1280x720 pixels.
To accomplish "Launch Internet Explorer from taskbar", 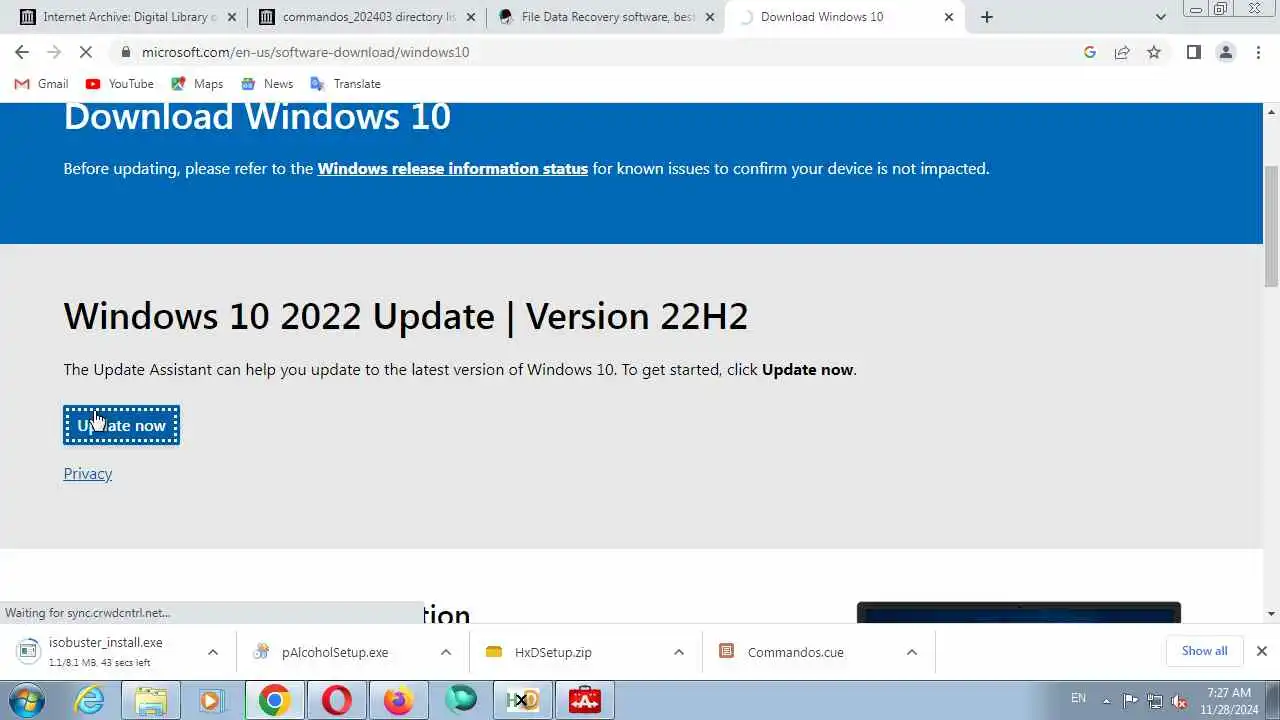I will pyautogui.click(x=90, y=701).
